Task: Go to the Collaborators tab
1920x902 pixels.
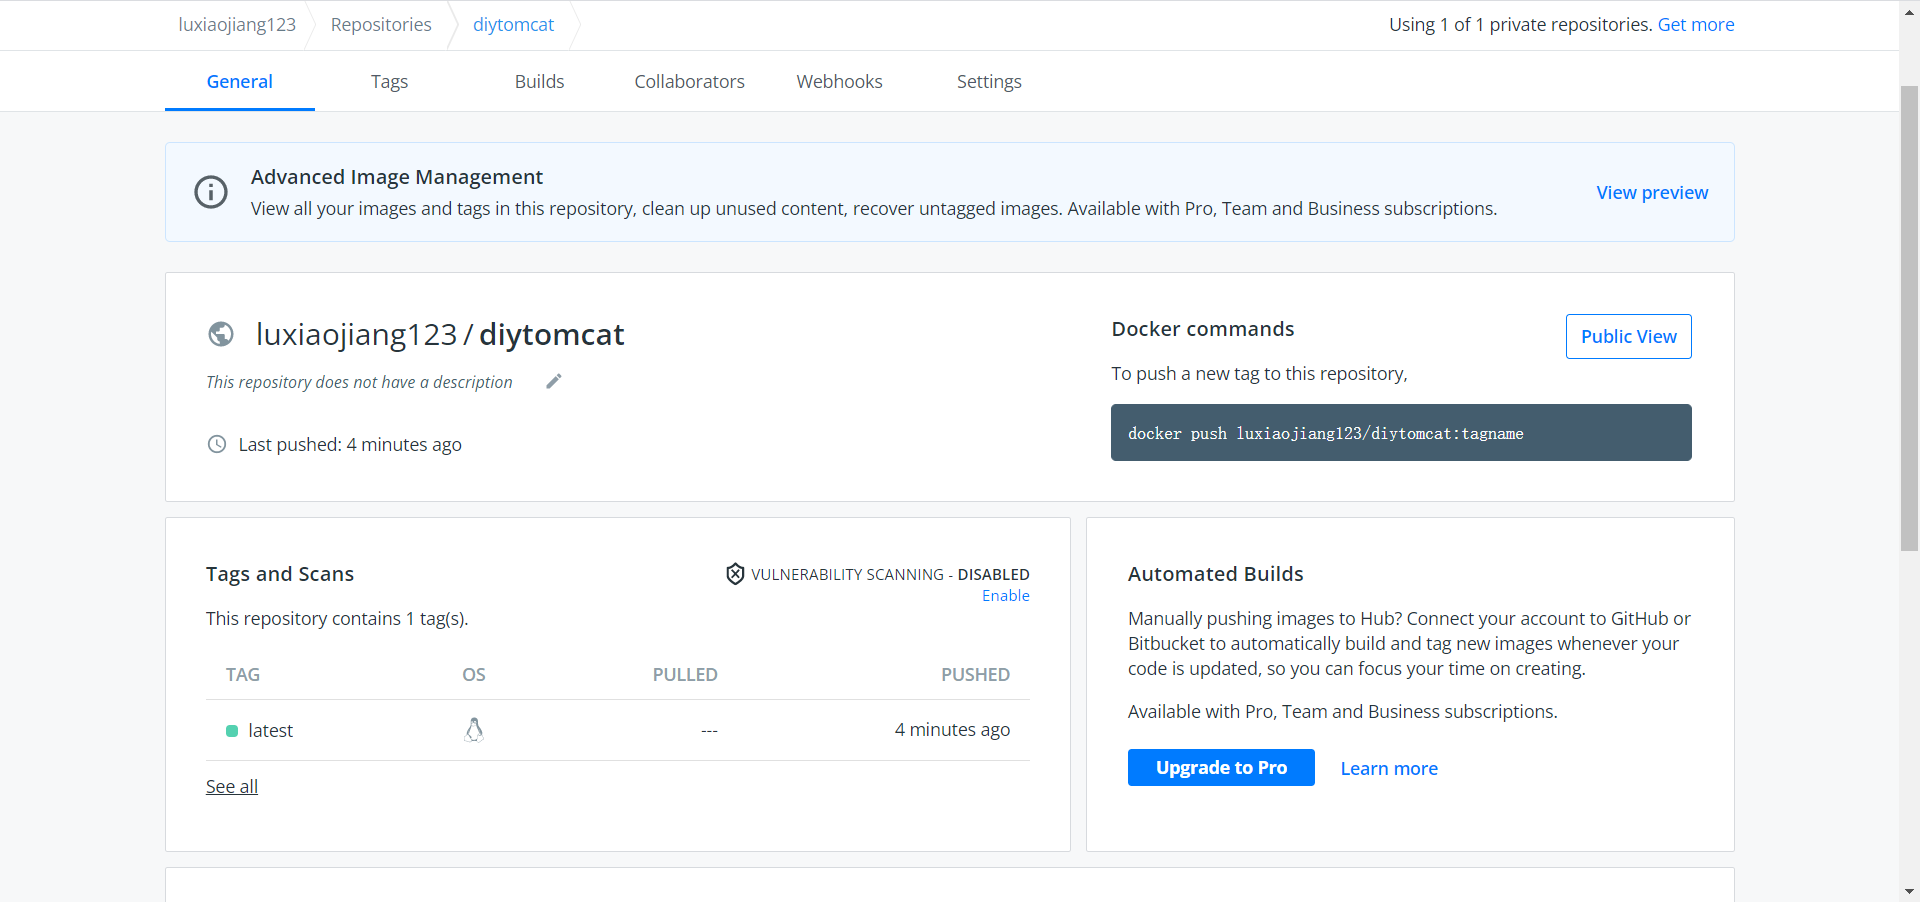Action: (689, 82)
